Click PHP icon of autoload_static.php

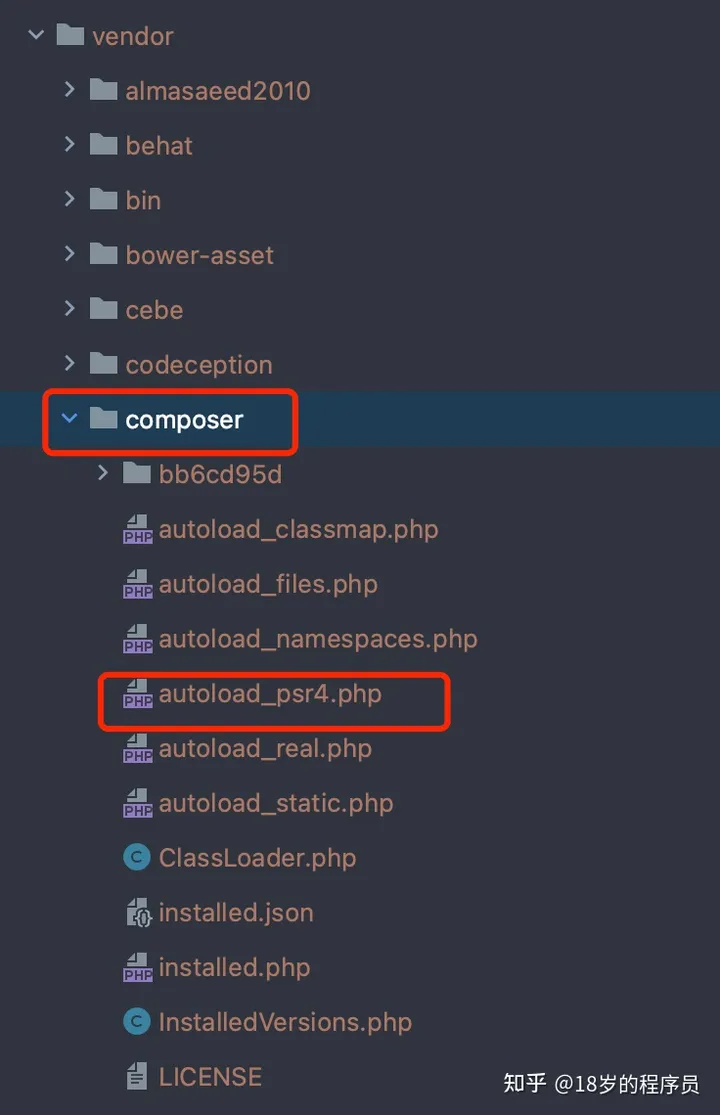click(137, 804)
